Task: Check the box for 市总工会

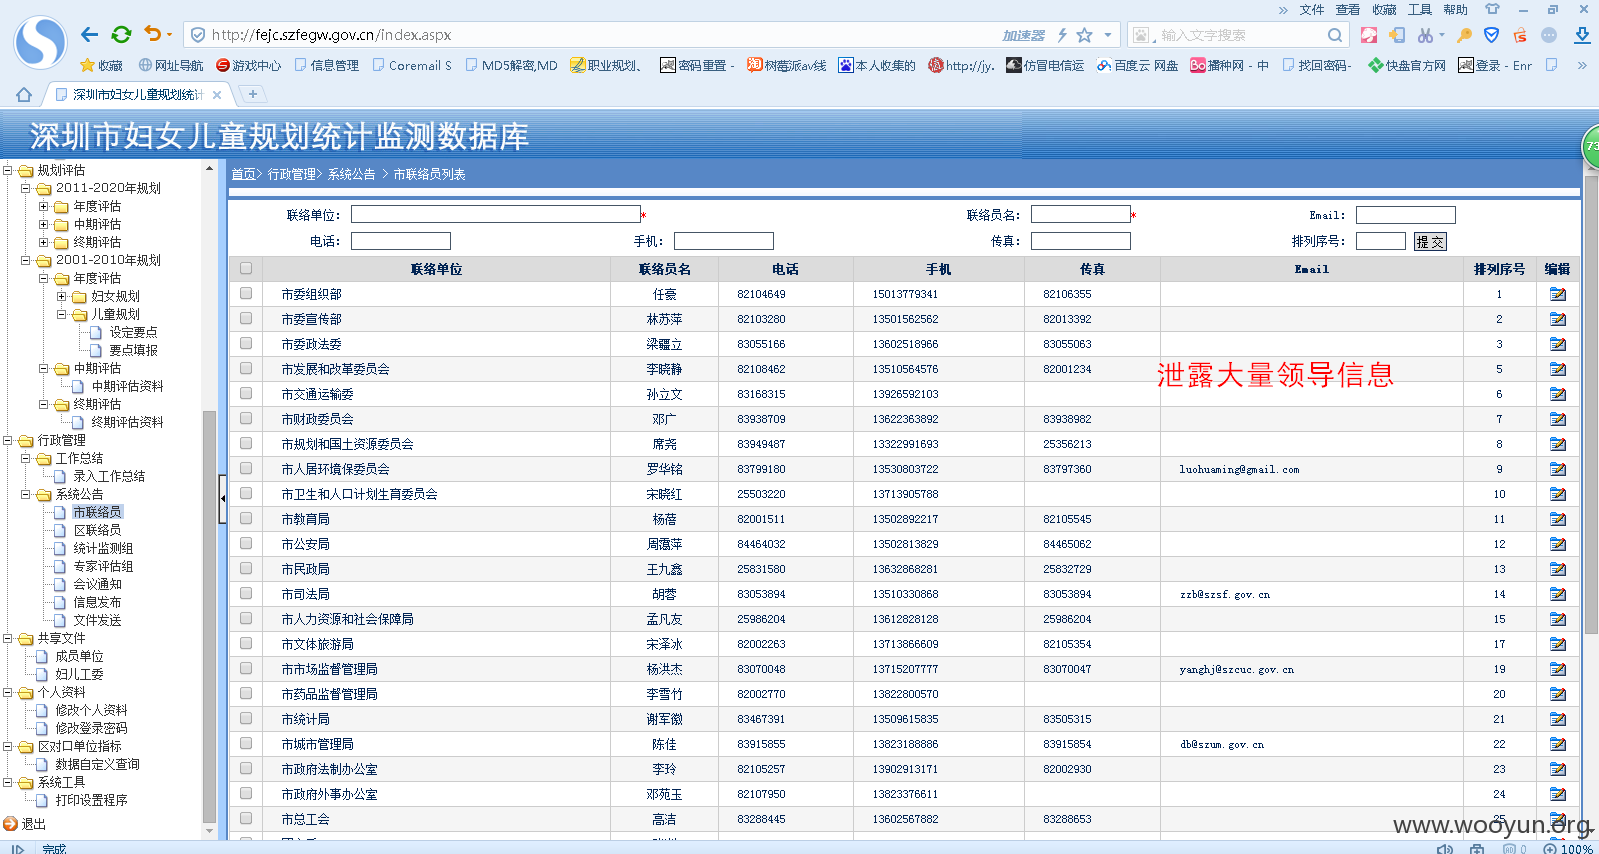Action: click(246, 818)
